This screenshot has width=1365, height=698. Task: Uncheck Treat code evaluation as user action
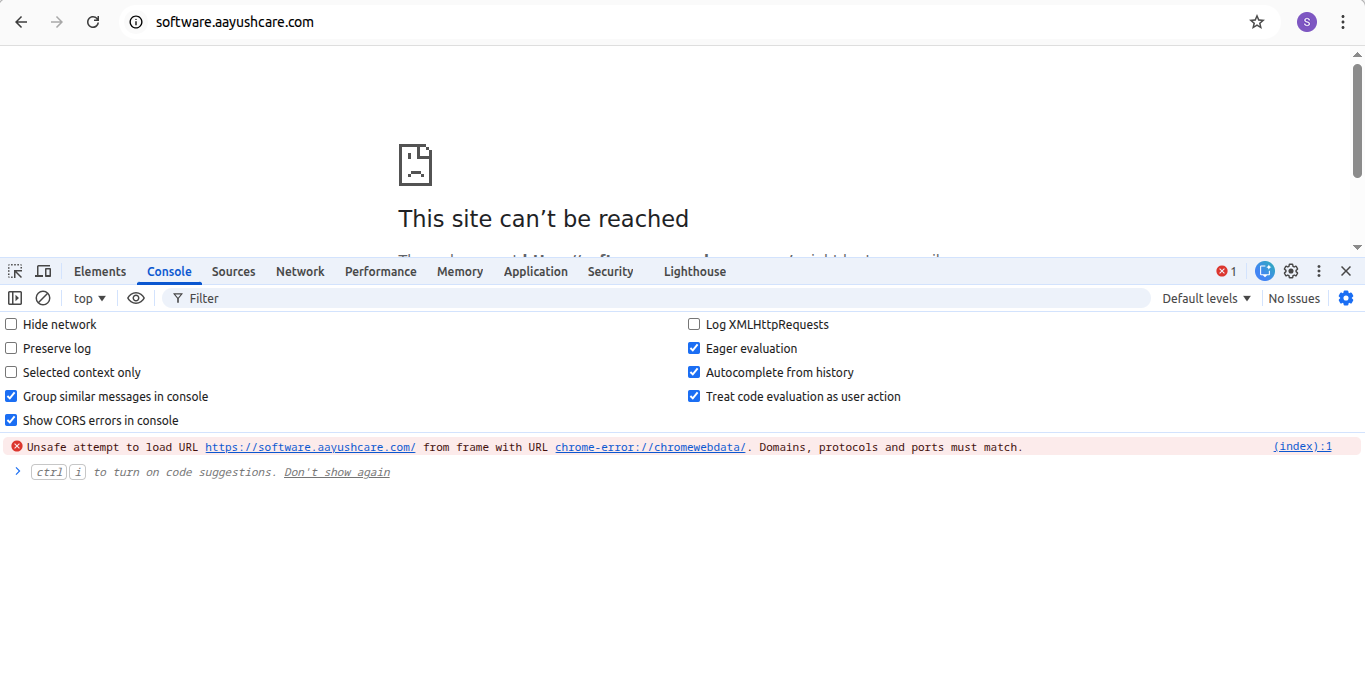click(694, 396)
